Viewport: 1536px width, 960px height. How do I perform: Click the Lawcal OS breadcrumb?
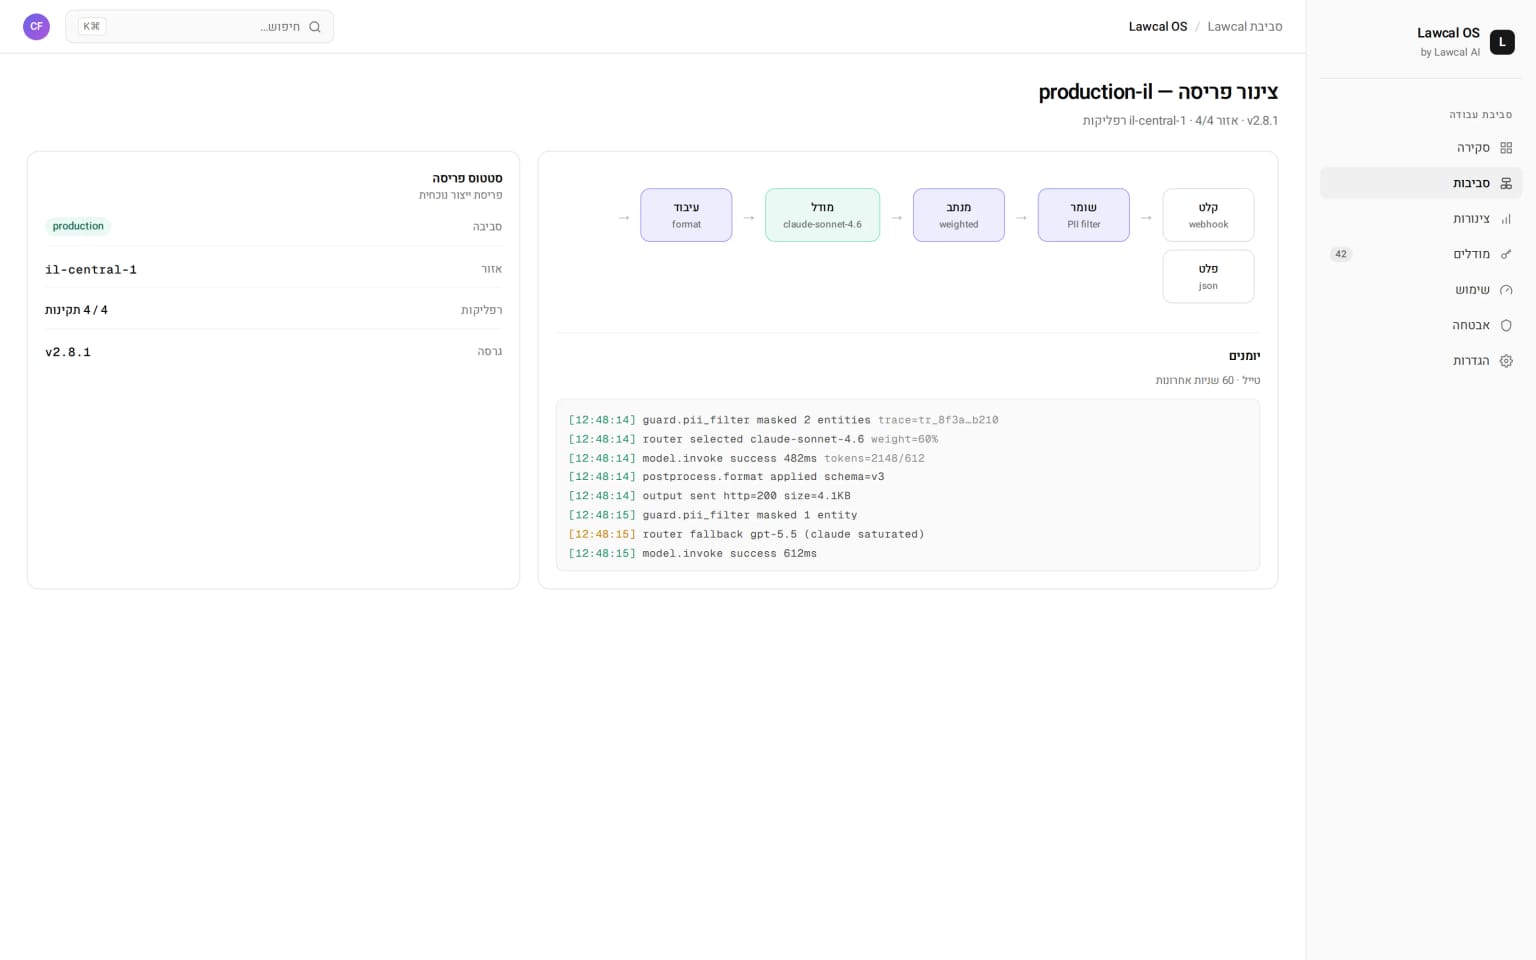(1158, 27)
